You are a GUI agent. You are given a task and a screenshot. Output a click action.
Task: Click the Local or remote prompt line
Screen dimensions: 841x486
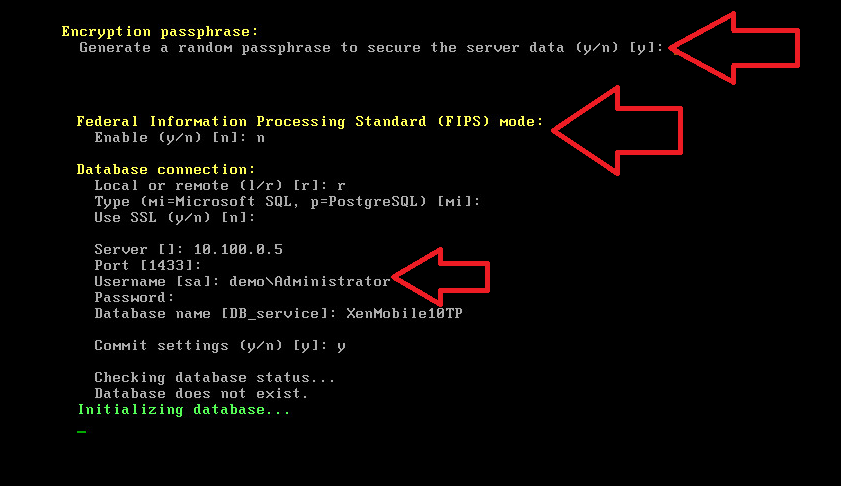tap(220, 186)
